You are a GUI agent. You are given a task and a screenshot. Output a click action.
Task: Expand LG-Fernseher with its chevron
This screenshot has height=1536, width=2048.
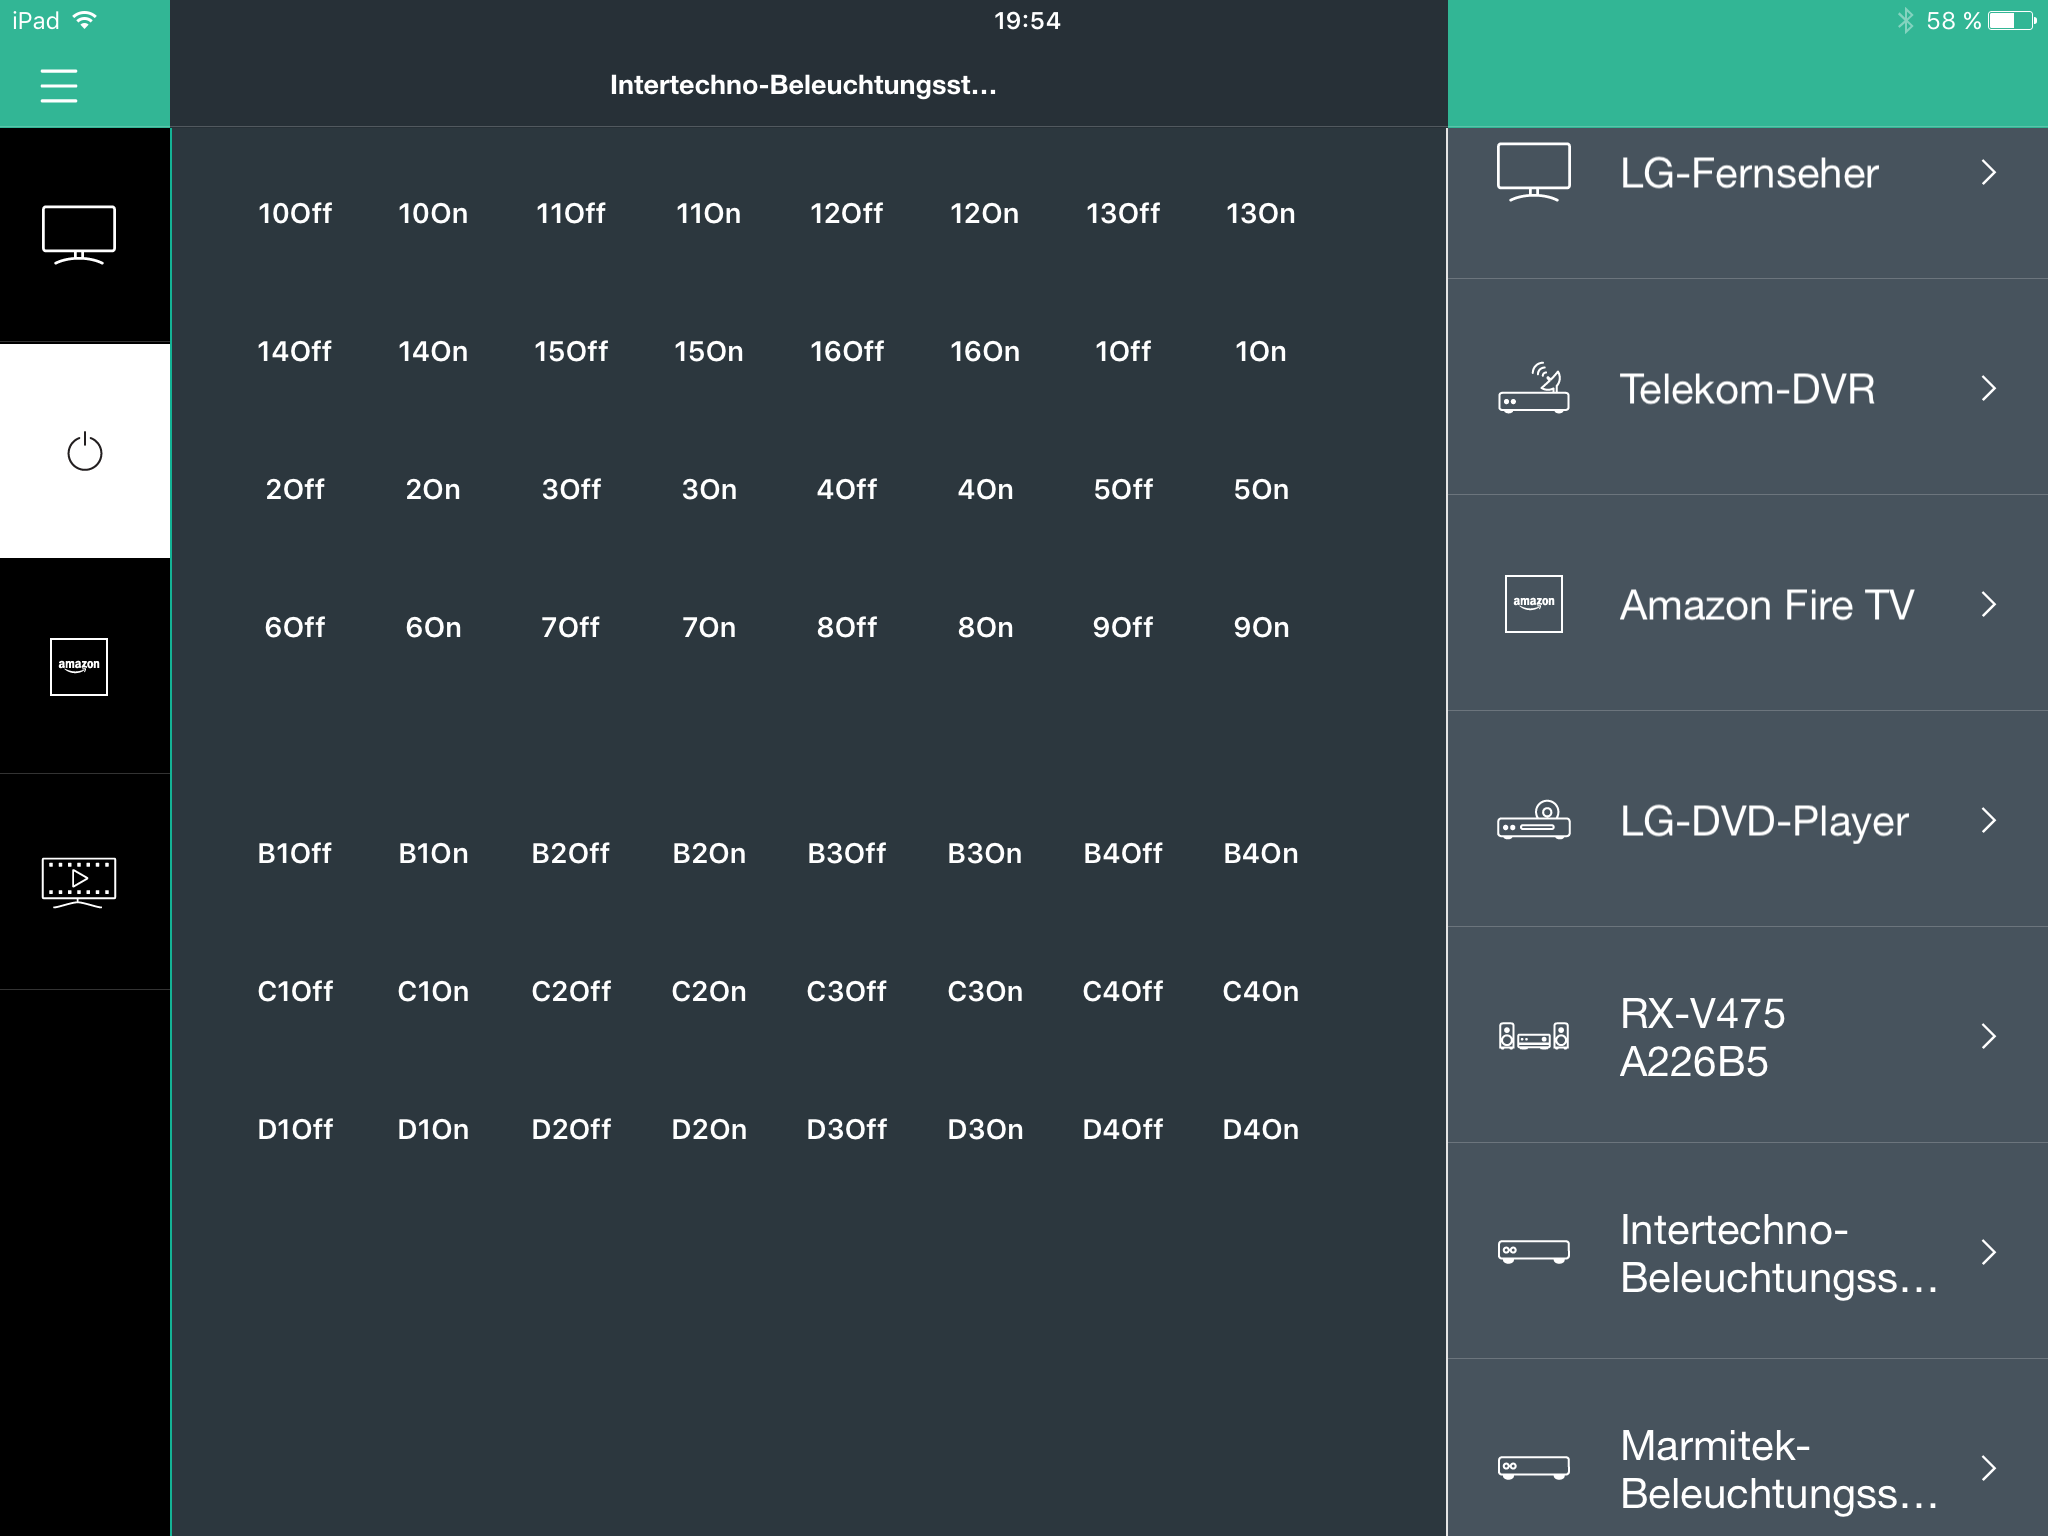(x=1988, y=173)
